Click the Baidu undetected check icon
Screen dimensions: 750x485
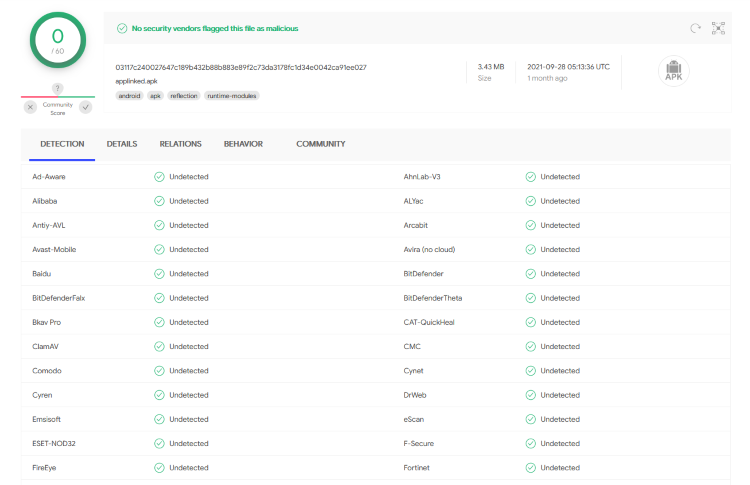pos(159,274)
